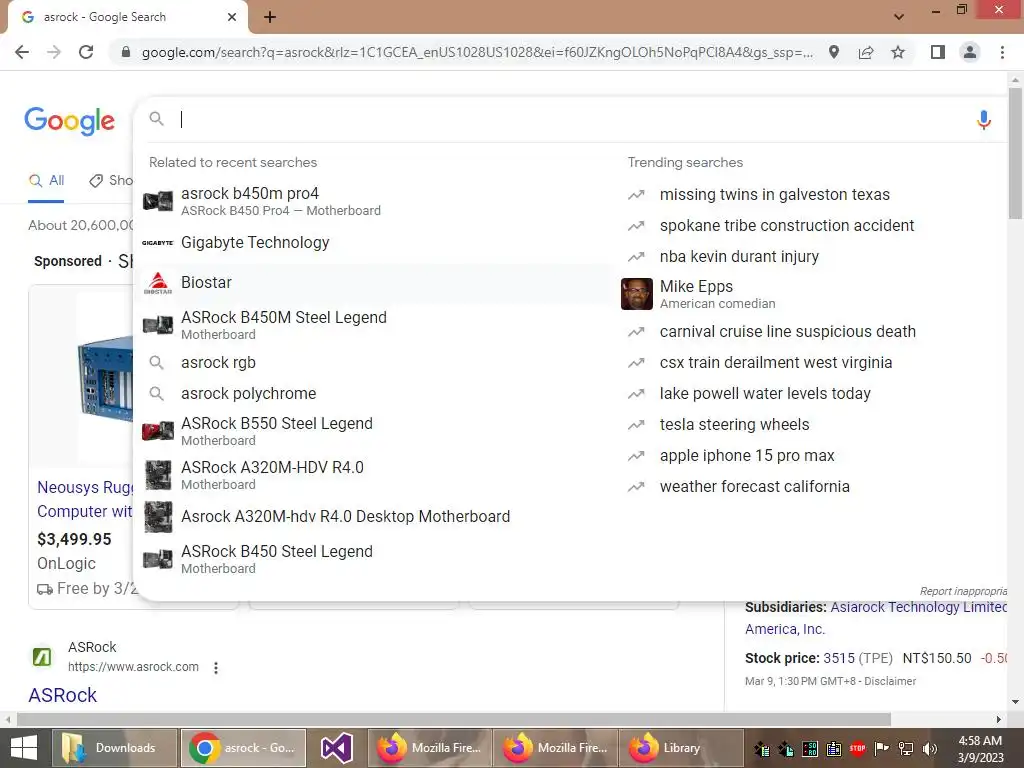Open more options dots beside asrock.com

(x=216, y=667)
